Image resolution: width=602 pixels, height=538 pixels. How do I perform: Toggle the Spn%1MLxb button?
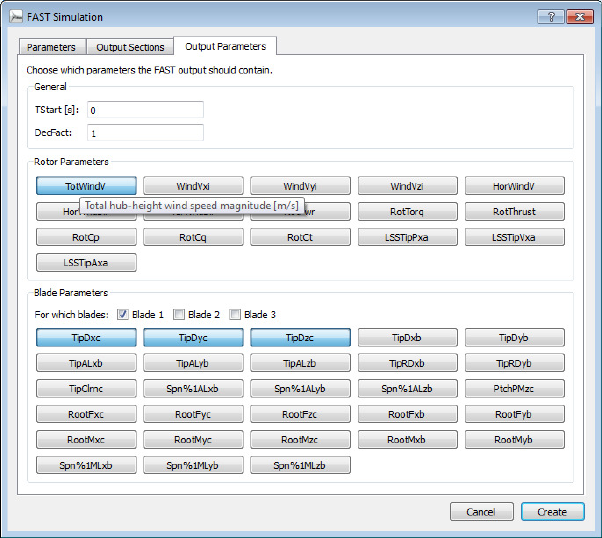[x=86, y=465]
